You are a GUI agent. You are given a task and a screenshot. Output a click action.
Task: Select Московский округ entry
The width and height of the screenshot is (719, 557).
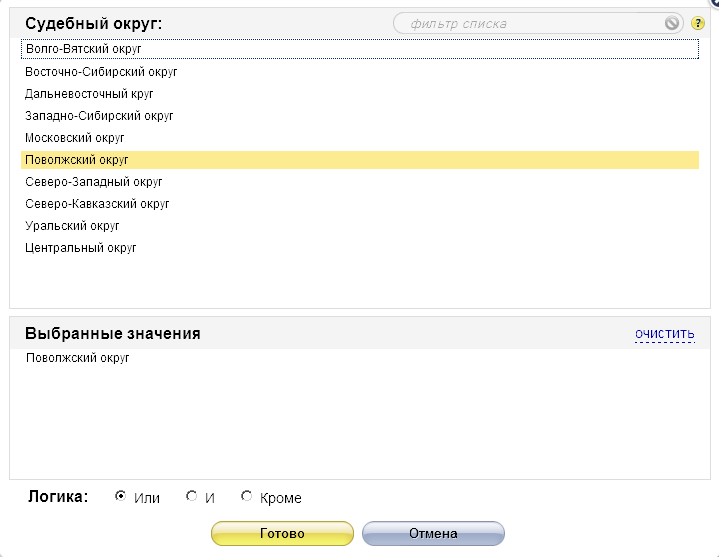coord(360,138)
